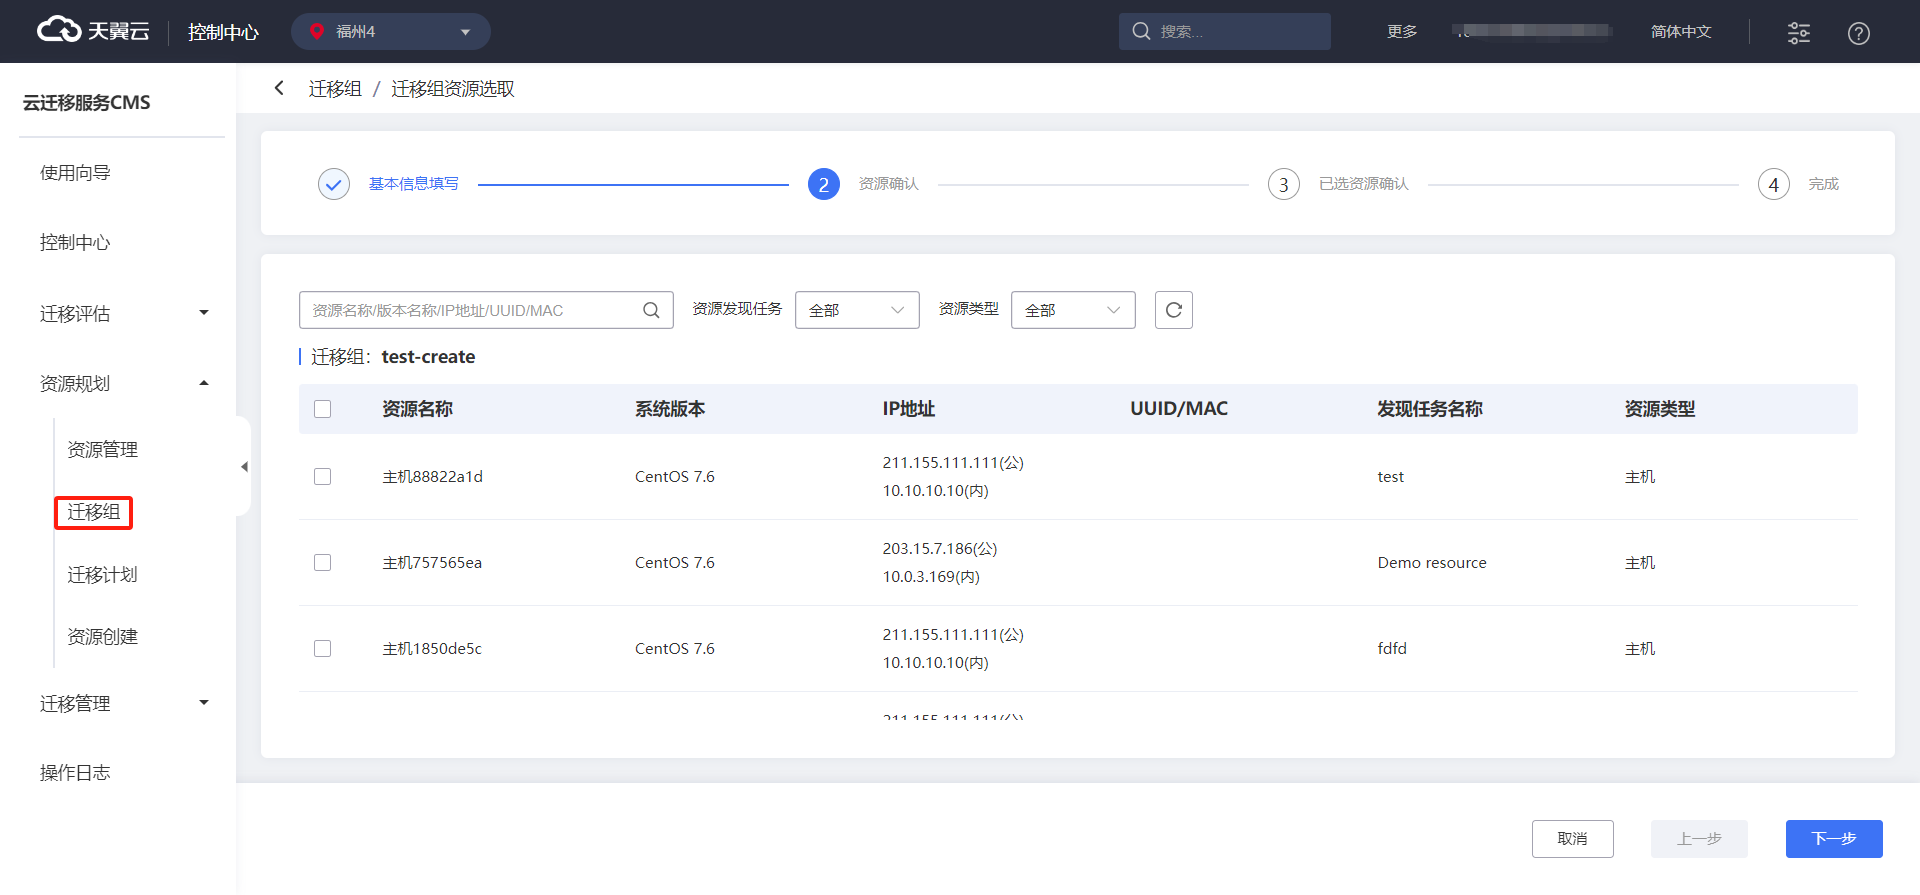Screen dimensions: 1920x895
Task: Click 更多 in the top bar
Action: 1402,31
